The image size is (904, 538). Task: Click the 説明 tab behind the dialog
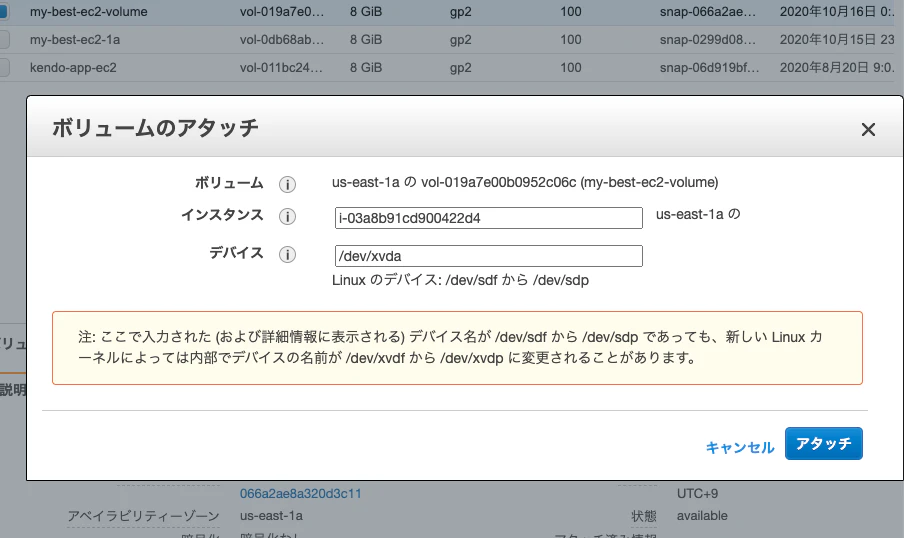click(x=13, y=390)
